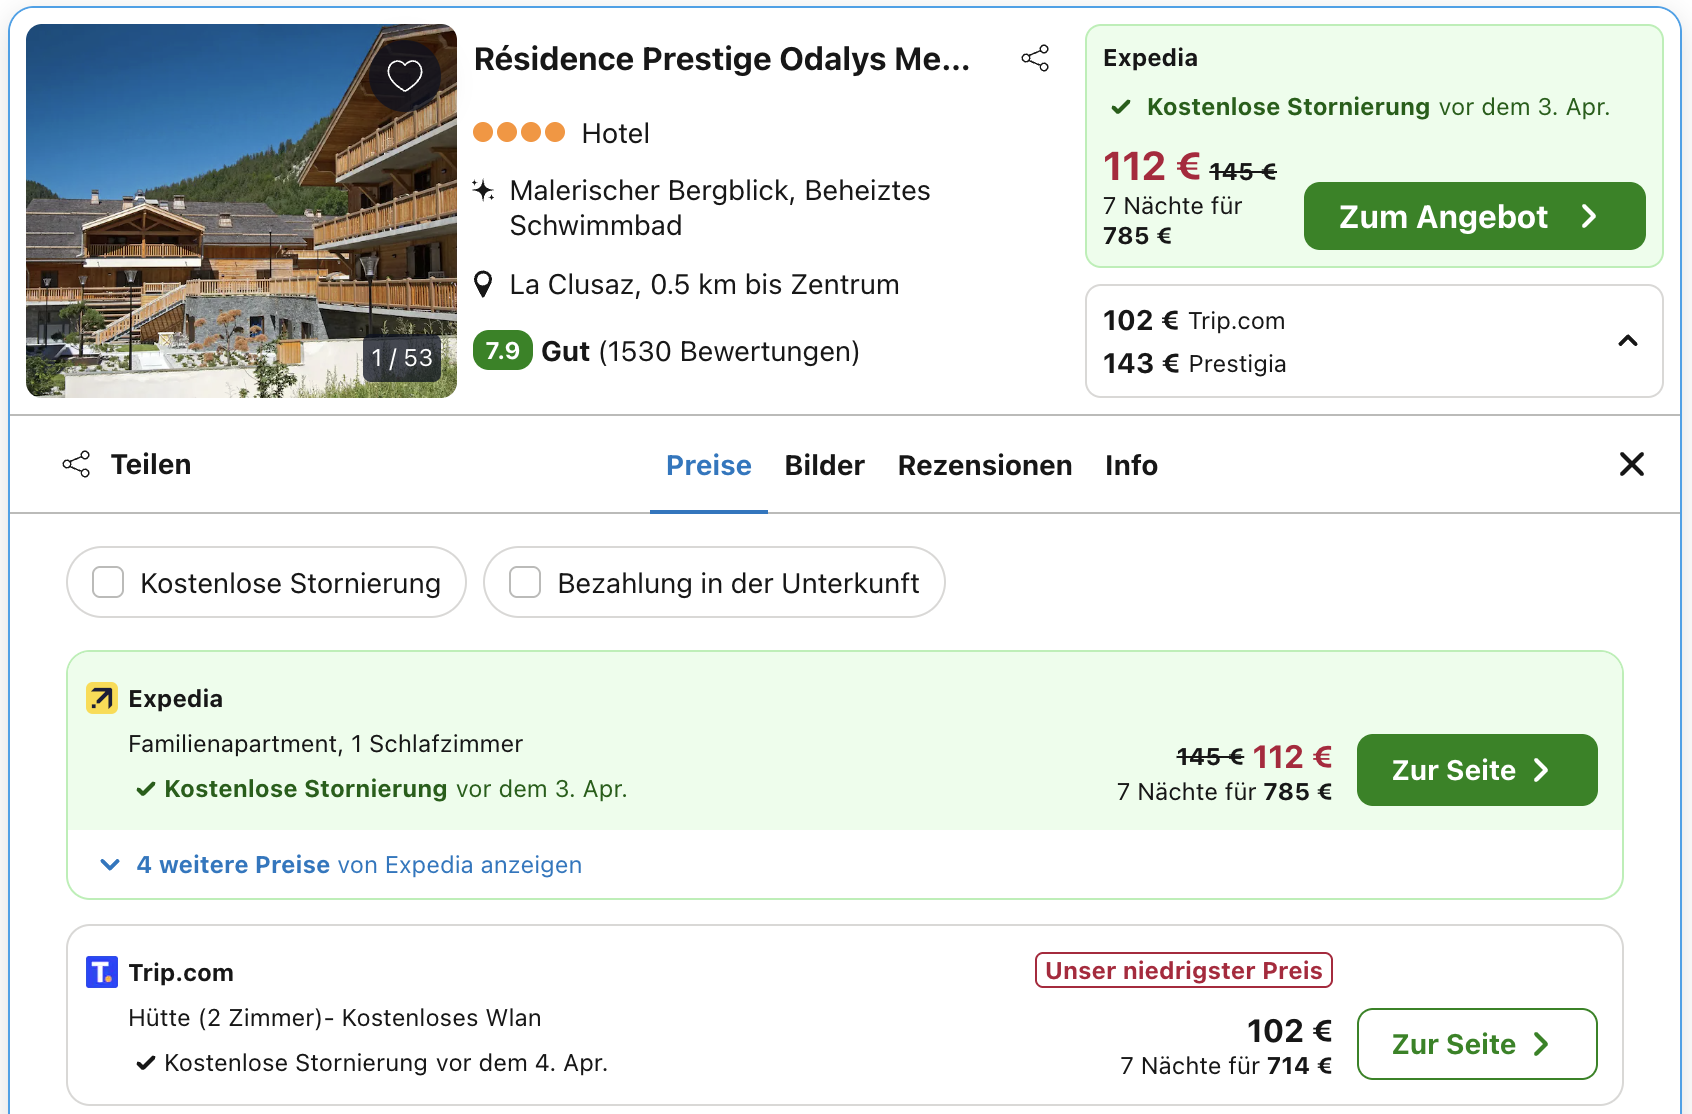Click the 7.9 rating badge
Screen dimensions: 1692x1114
tap(502, 351)
